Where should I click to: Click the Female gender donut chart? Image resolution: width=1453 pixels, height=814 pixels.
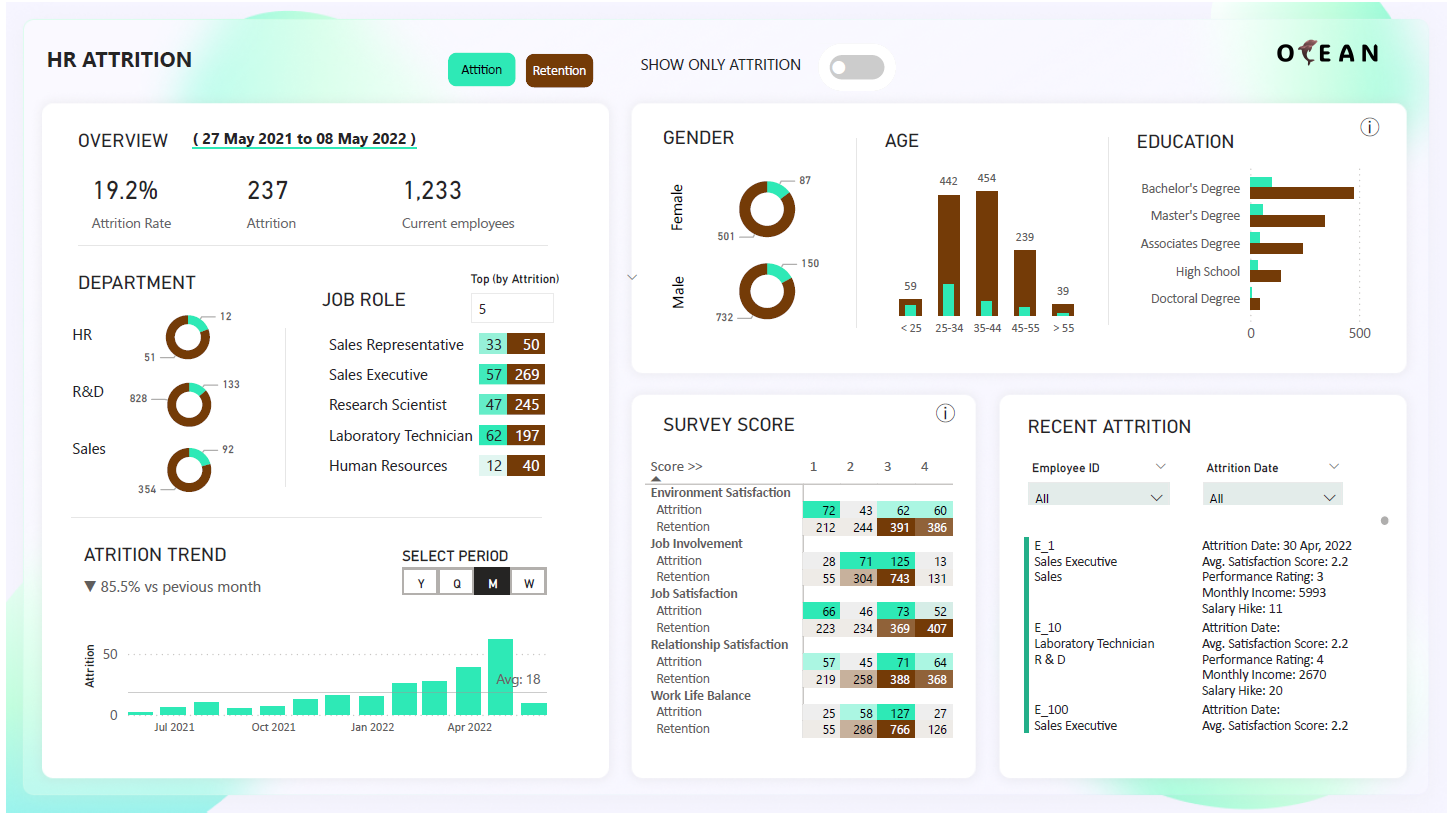[766, 210]
